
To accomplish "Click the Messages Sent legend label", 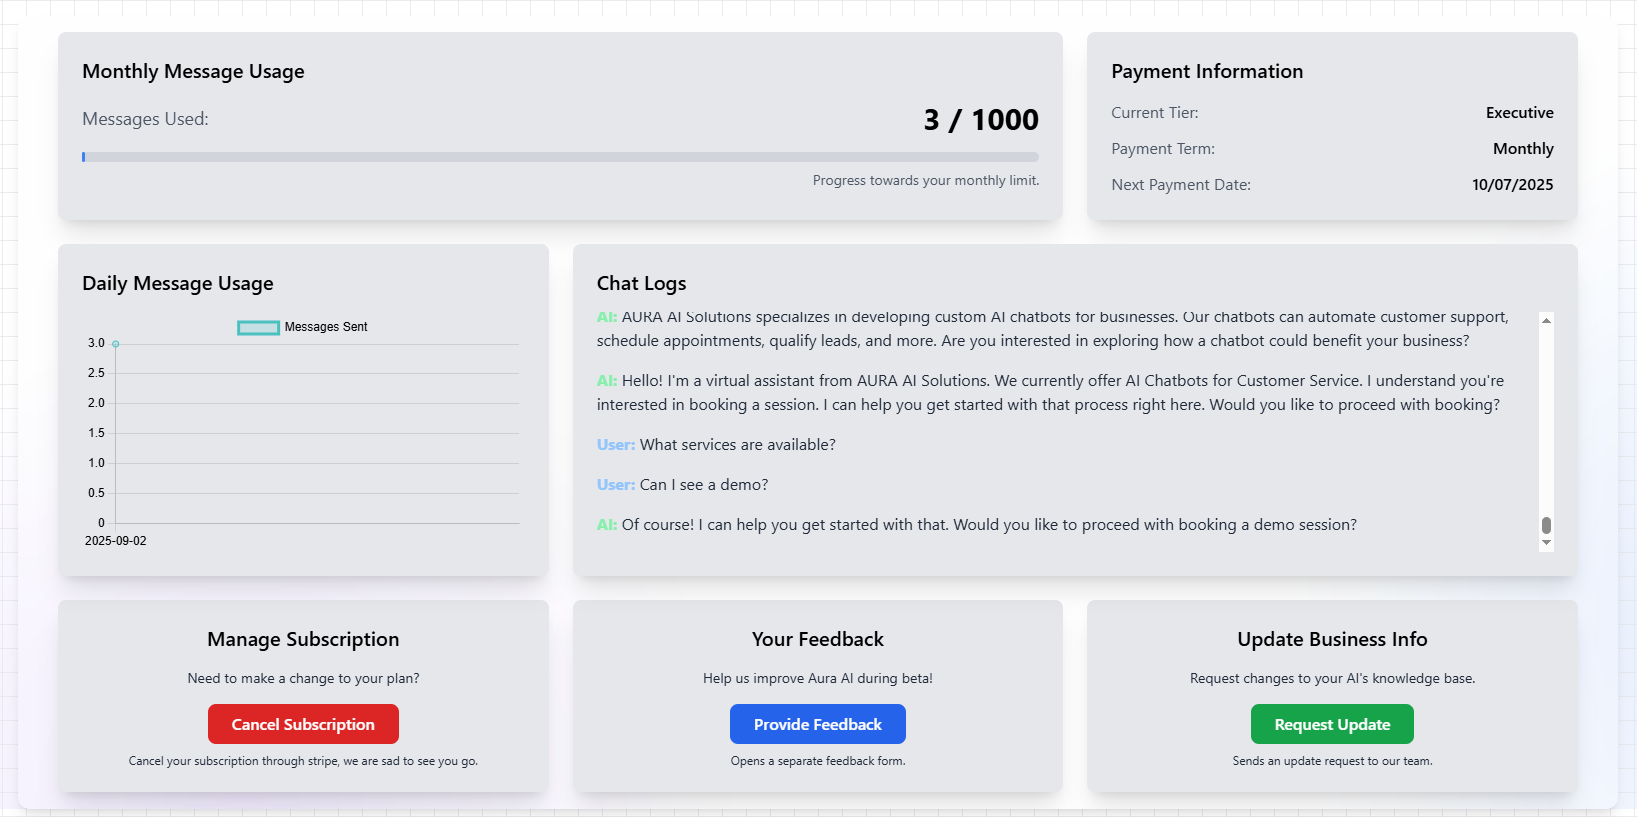I will 325,327.
